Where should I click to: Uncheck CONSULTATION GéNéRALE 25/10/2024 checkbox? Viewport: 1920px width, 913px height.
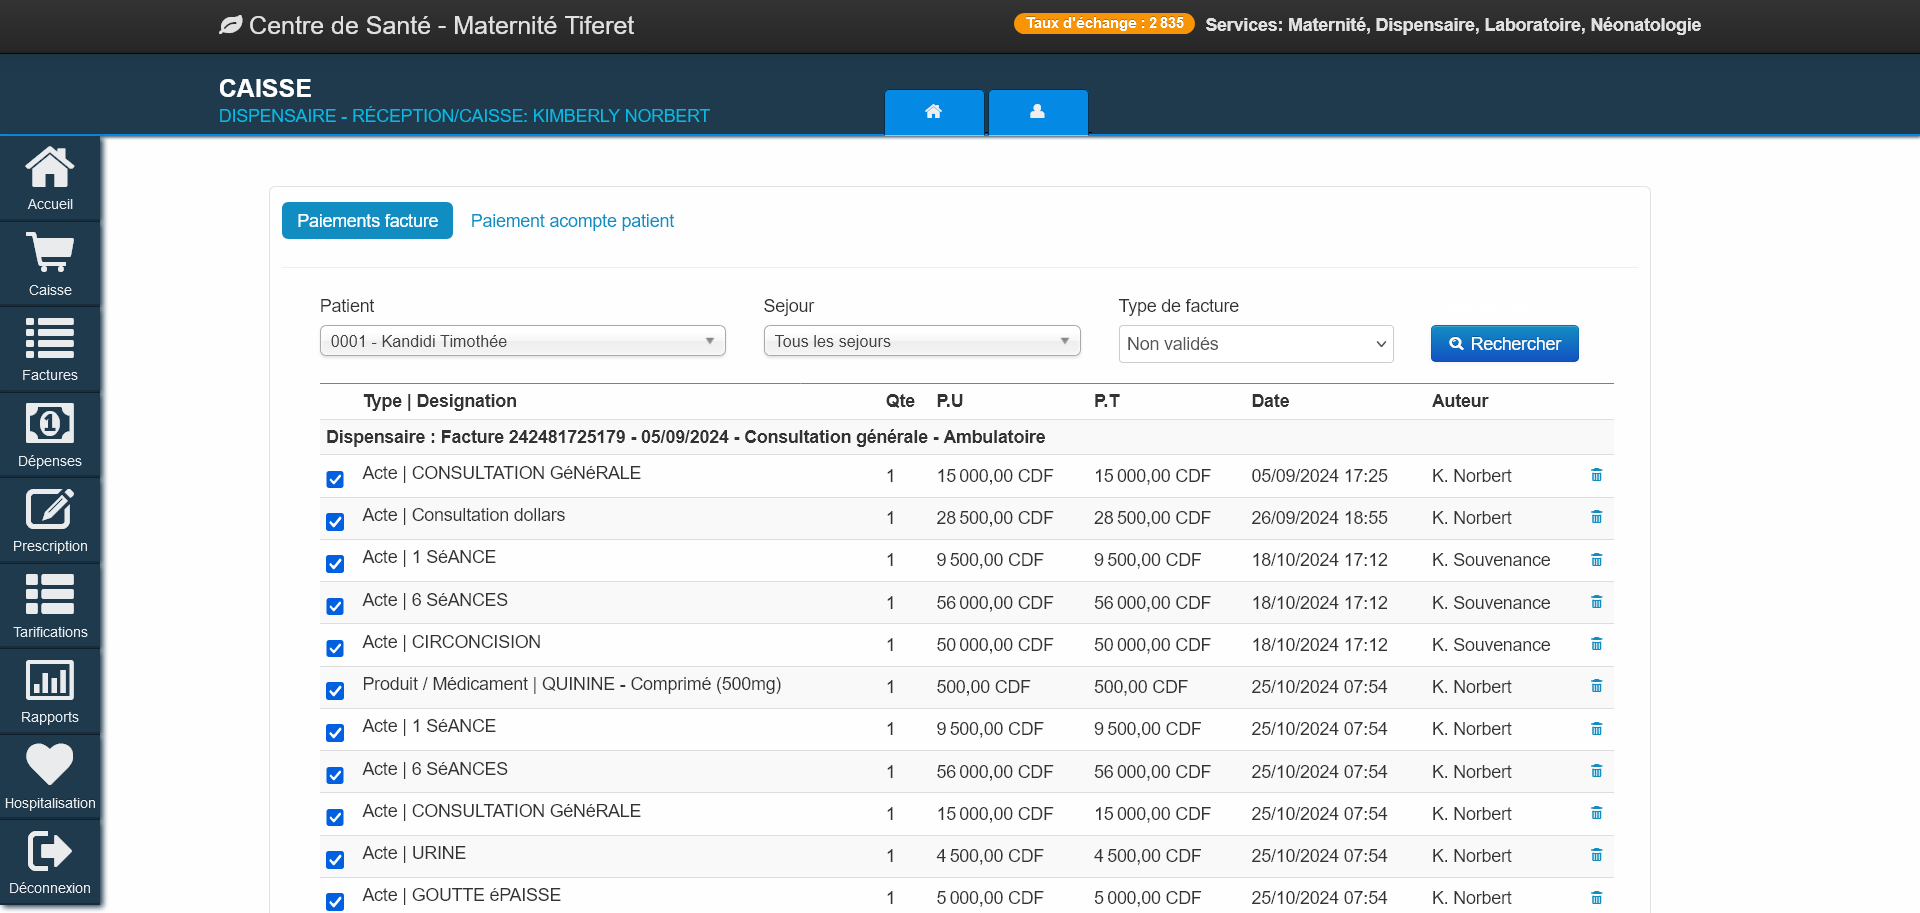click(335, 817)
